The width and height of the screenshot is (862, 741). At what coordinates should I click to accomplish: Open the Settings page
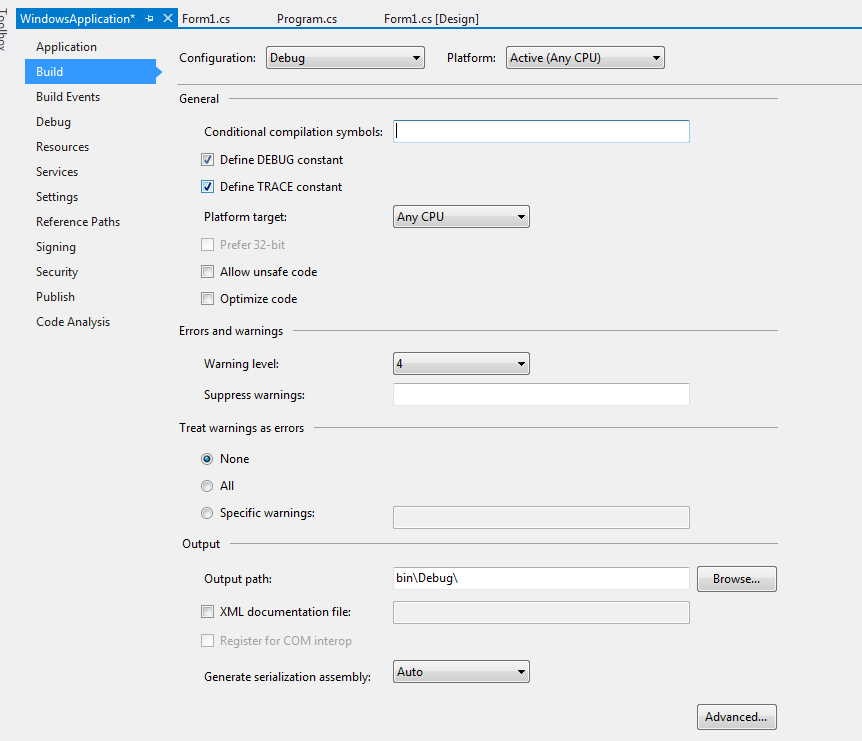(57, 197)
